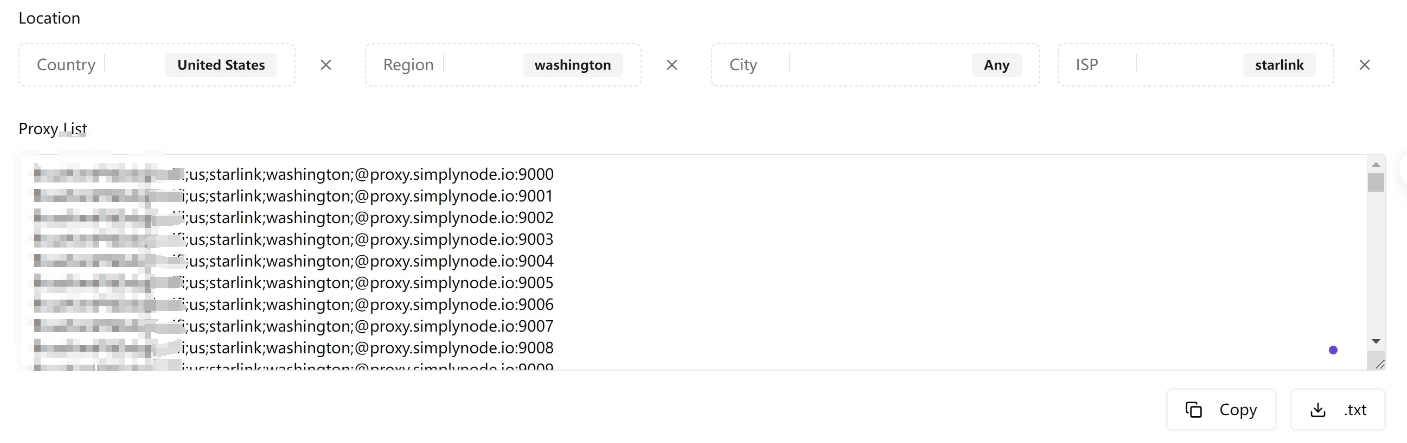Click the Proxy List scrollbar thumb
Screen dimensions: 1407x443
pos(1376,182)
